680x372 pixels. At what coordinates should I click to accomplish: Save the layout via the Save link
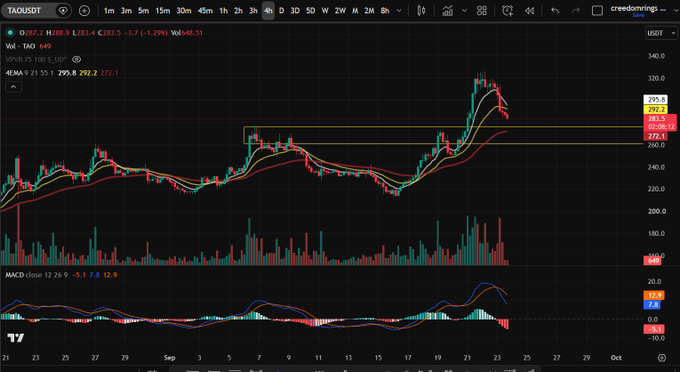(638, 15)
